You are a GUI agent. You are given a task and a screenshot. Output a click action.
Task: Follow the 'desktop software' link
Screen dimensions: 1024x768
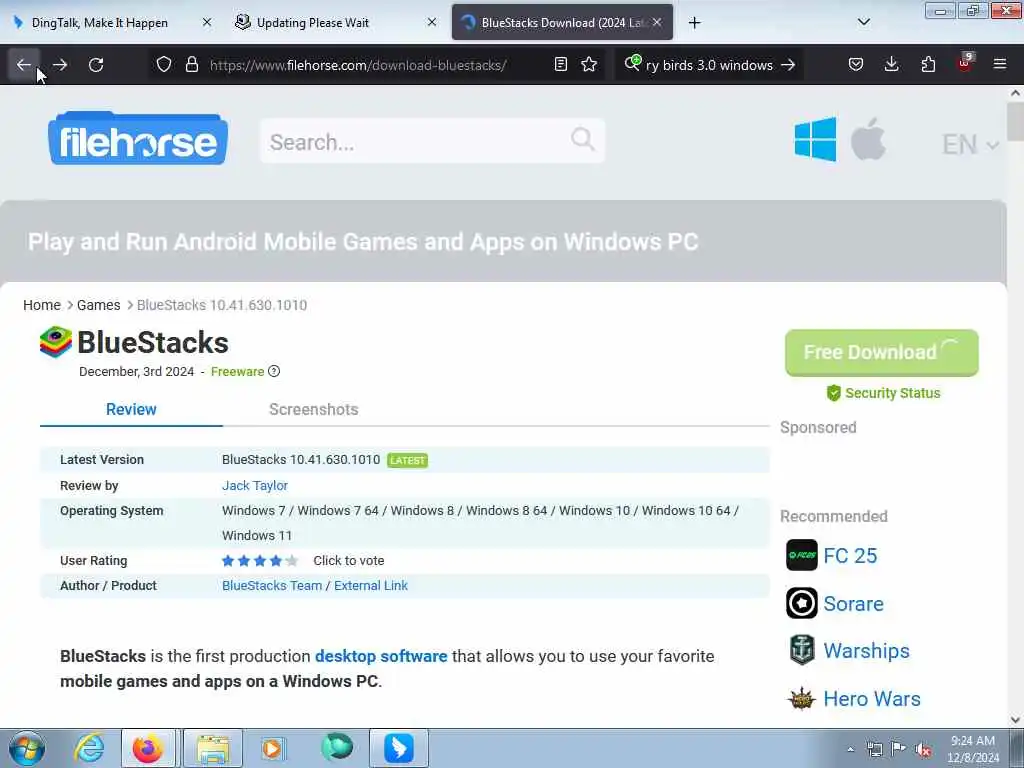pos(381,656)
